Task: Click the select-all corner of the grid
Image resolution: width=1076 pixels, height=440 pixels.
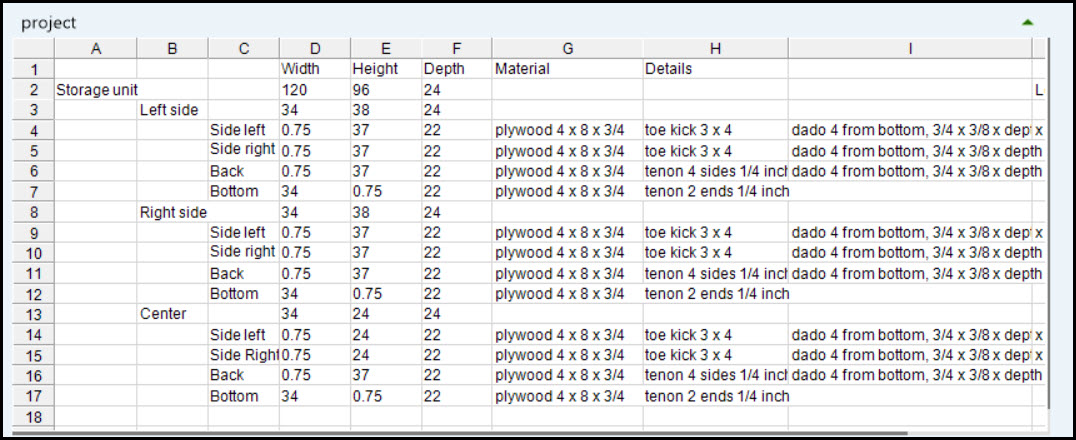Action: tap(32, 48)
